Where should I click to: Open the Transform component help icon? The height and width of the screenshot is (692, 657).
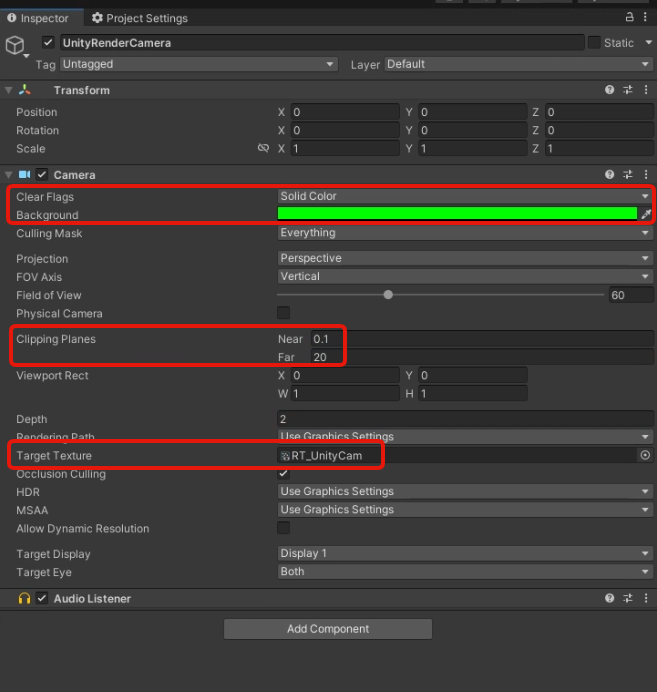[x=610, y=90]
